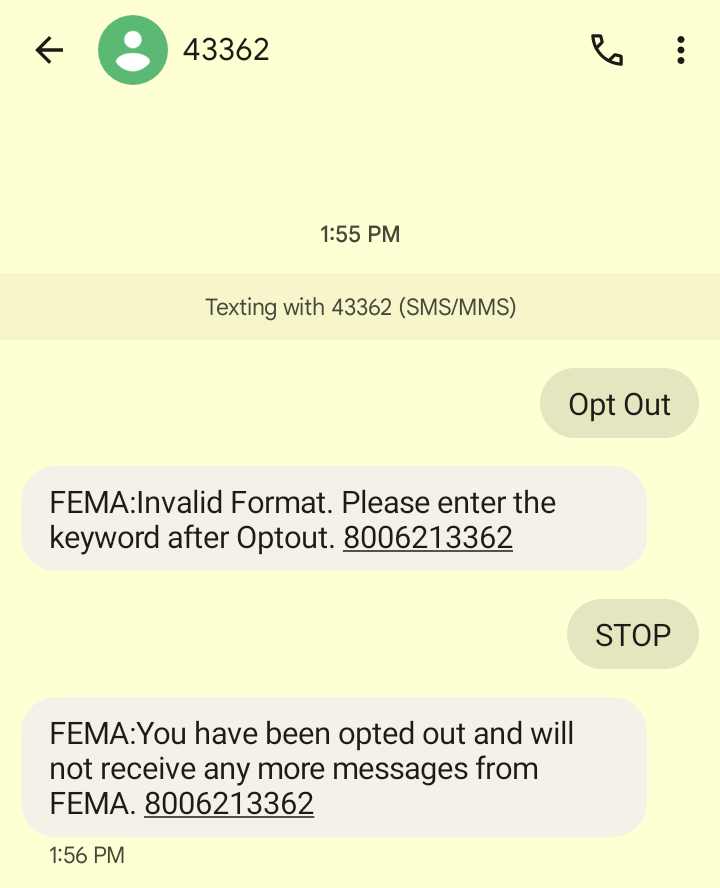Image resolution: width=720 pixels, height=888 pixels.
Task: Tap the 'Texting with 43362 (SMS/MMS)' banner
Action: click(360, 307)
